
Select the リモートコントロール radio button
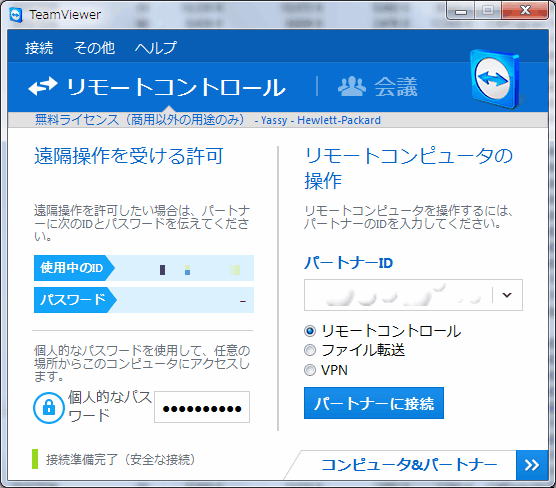(310, 331)
